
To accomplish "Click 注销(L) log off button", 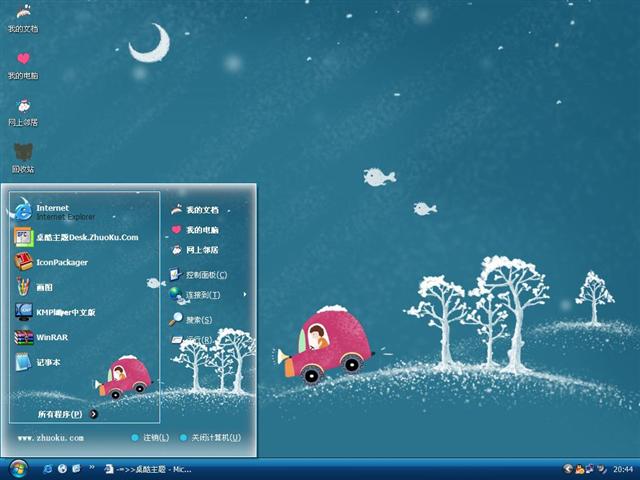I will point(150,438).
